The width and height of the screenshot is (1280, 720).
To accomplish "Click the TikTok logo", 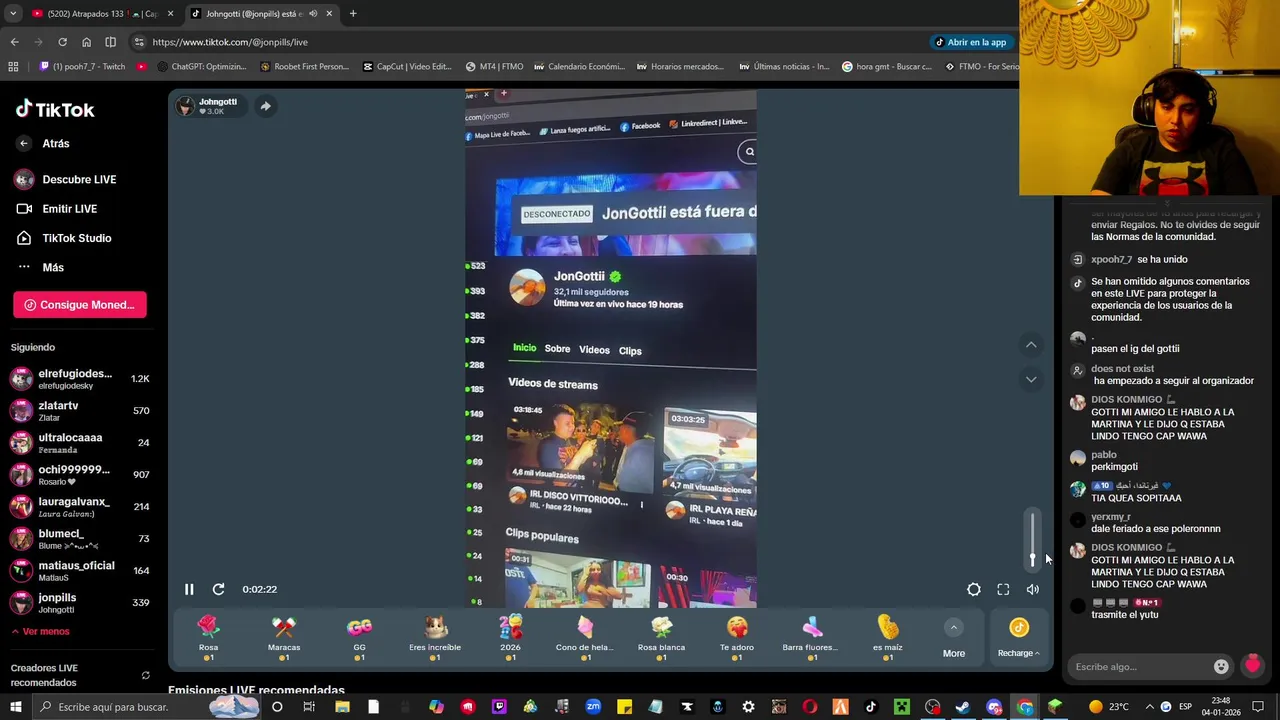I will pyautogui.click(x=55, y=110).
